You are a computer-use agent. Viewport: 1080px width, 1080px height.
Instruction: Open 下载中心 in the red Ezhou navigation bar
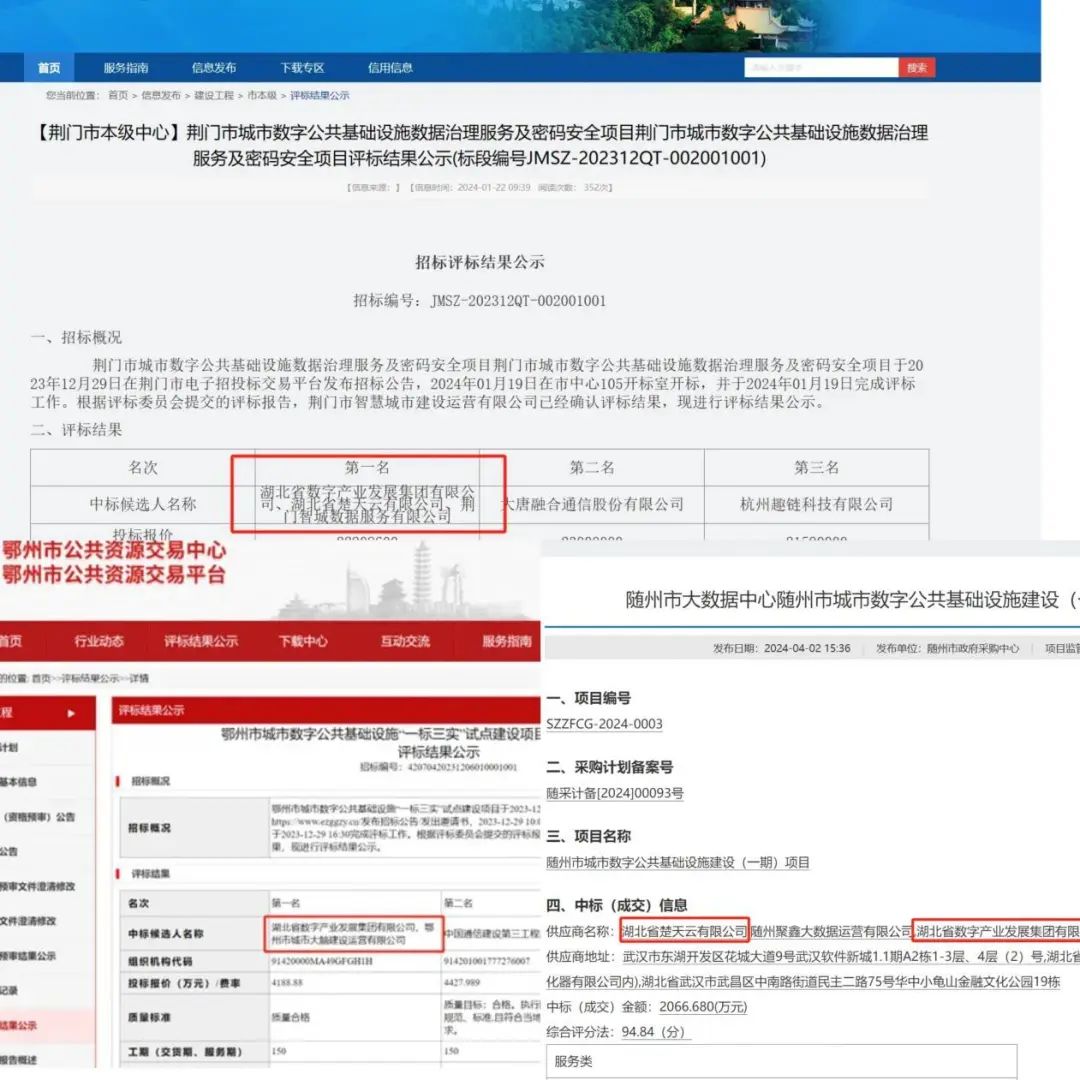pyautogui.click(x=303, y=641)
